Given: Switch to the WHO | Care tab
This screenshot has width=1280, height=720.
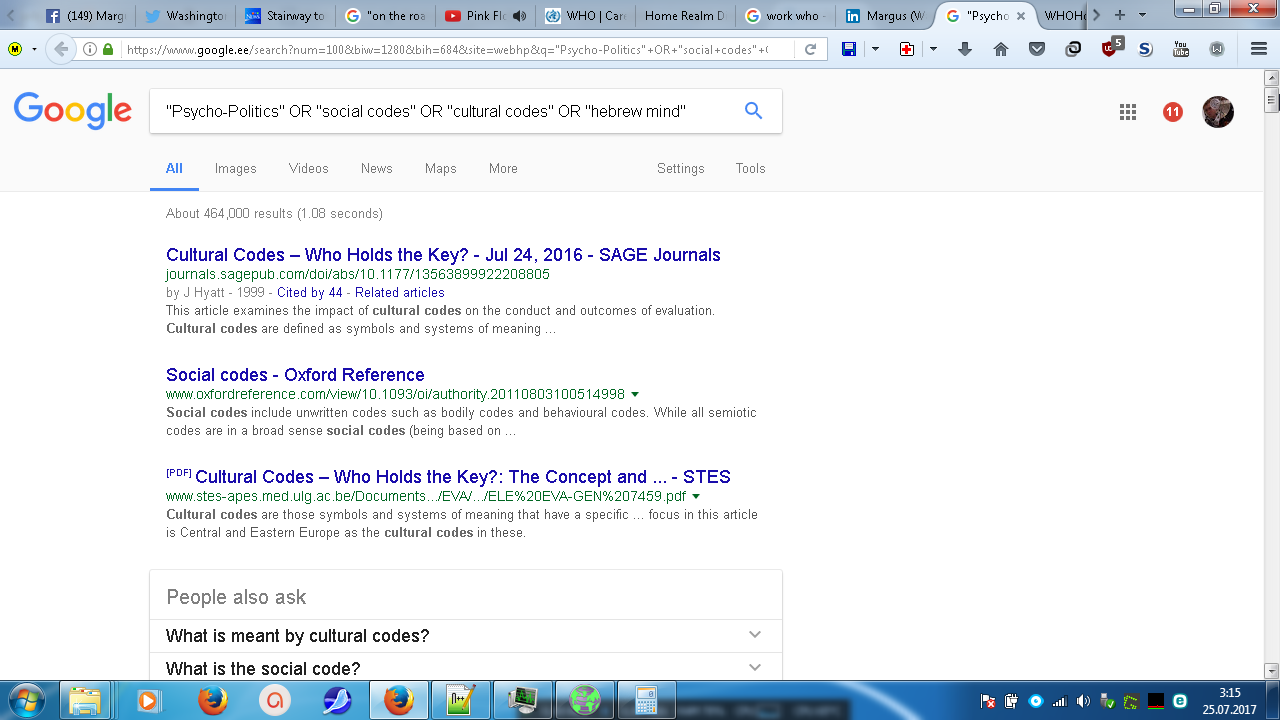Looking at the screenshot, I should click(x=585, y=16).
